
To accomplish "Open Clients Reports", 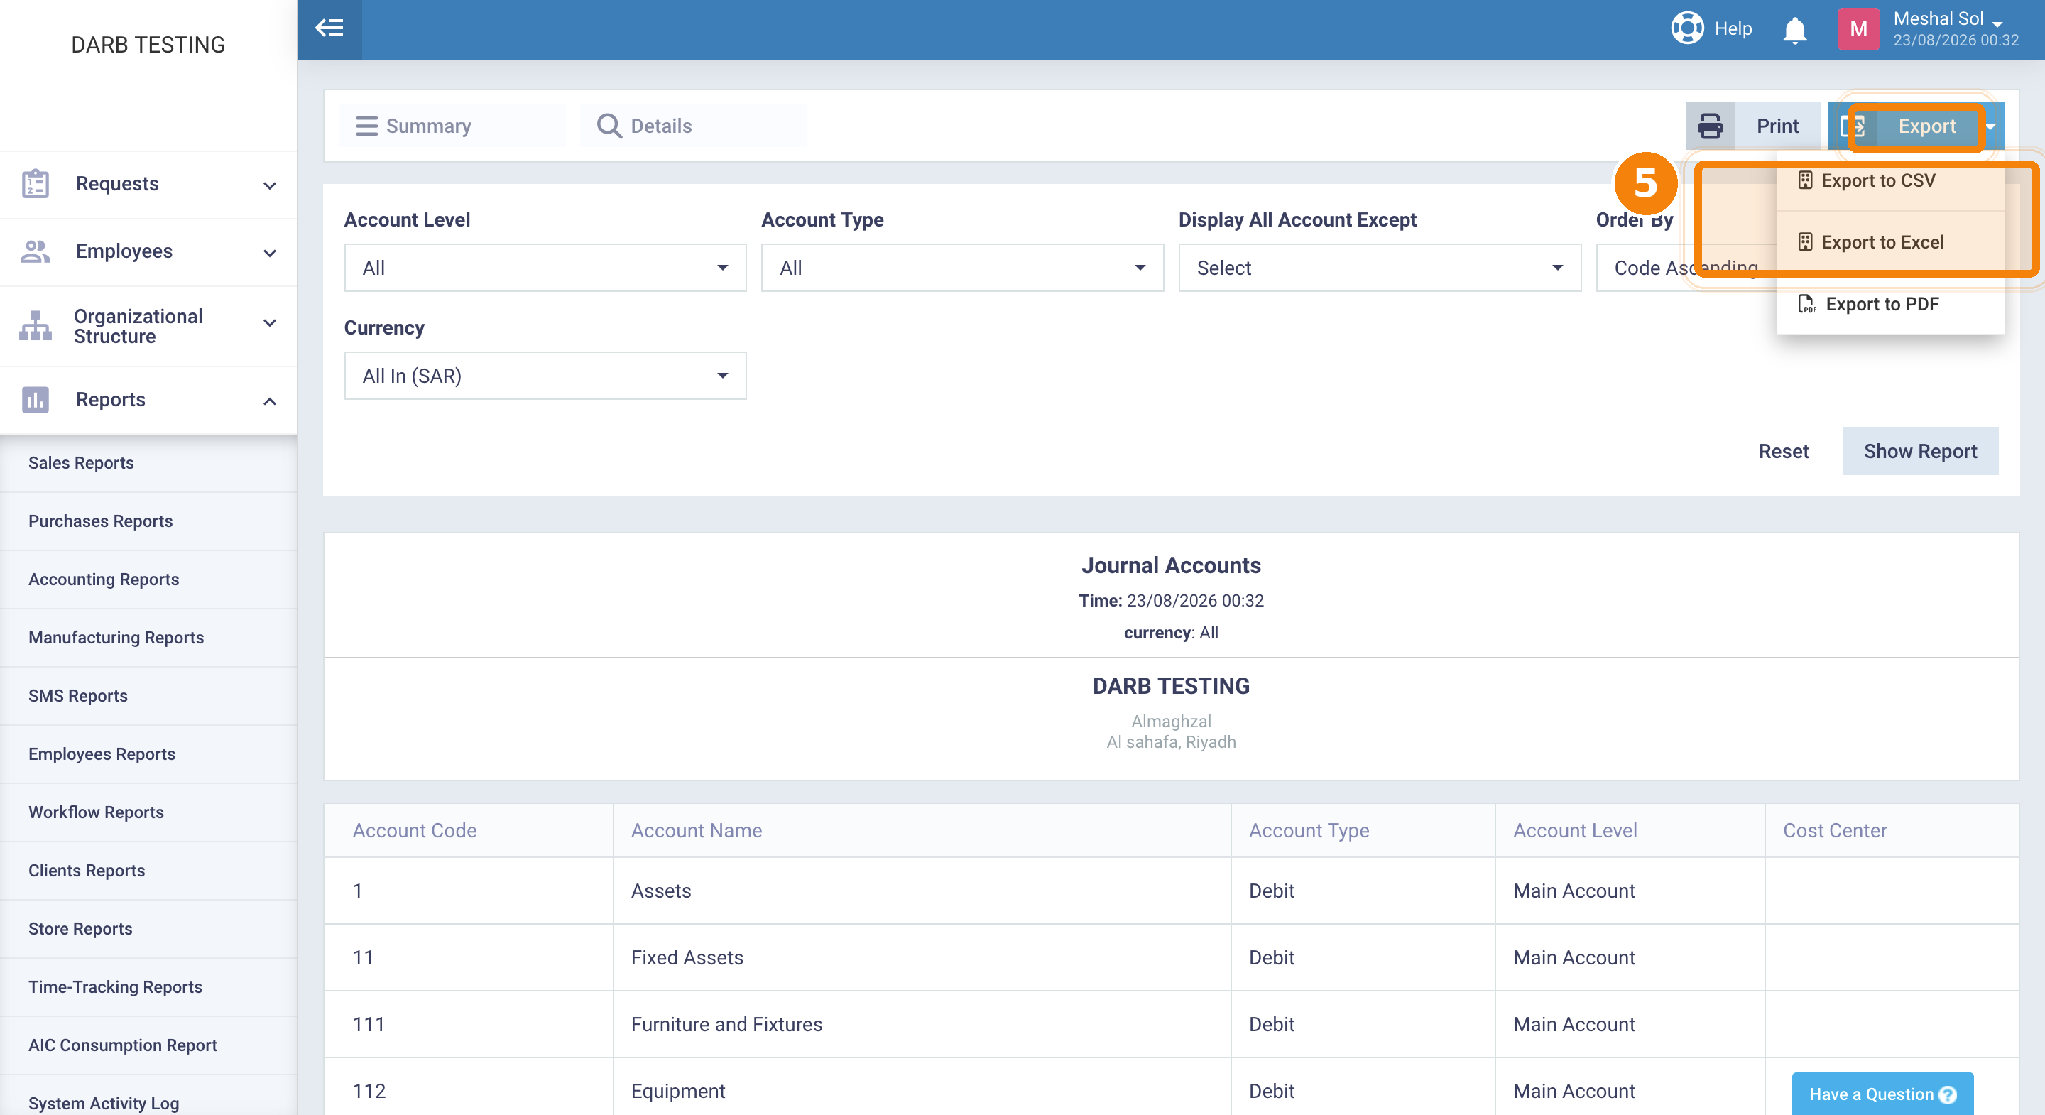I will (x=148, y=870).
